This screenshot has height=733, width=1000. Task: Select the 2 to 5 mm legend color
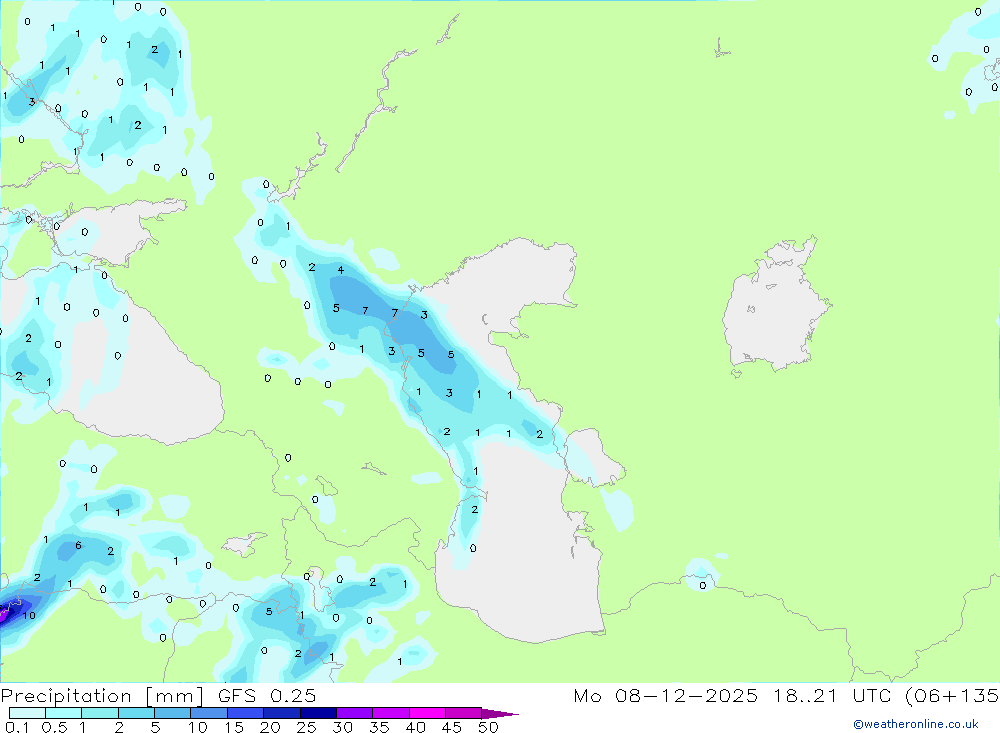tap(136, 713)
